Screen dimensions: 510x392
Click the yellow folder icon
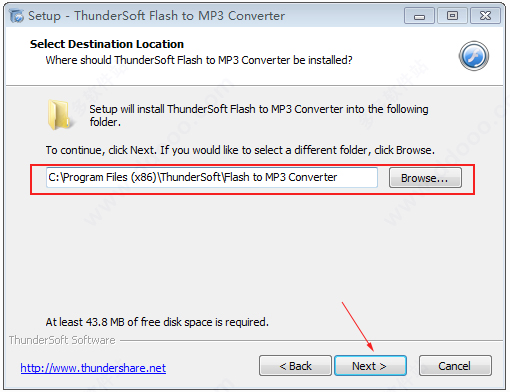[59, 115]
